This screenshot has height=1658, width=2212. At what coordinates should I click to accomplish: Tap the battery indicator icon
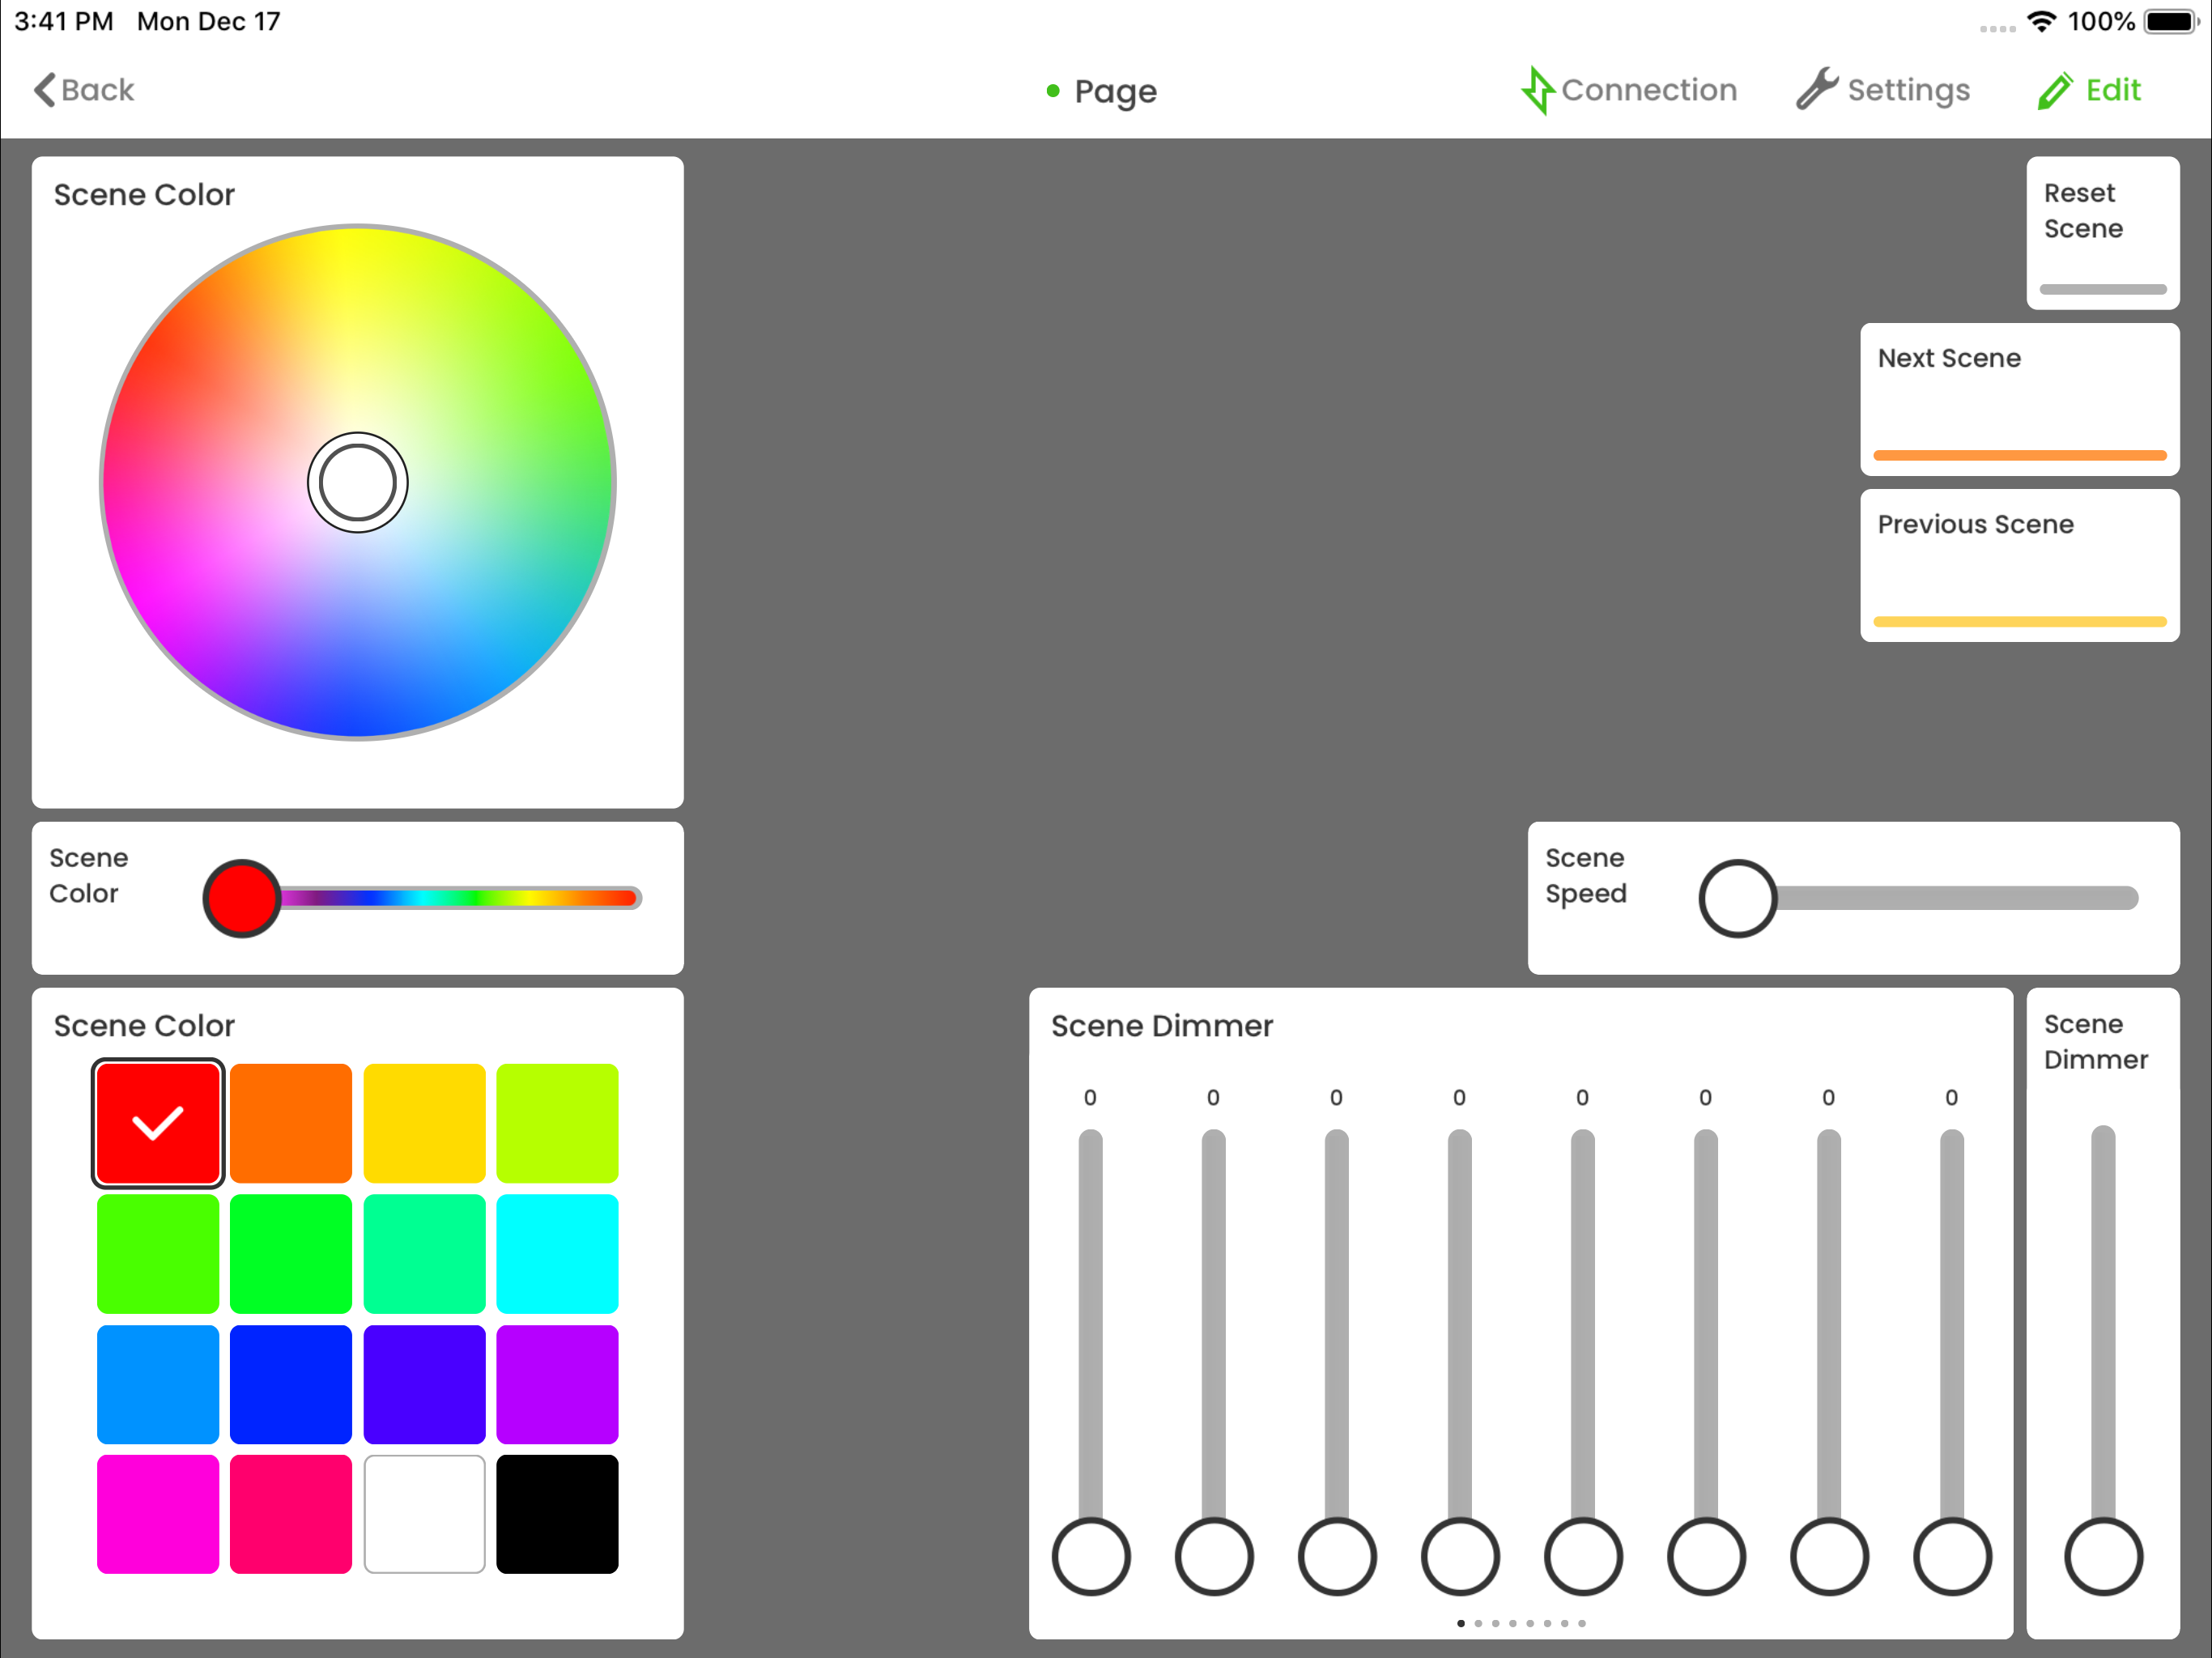(x=2171, y=22)
